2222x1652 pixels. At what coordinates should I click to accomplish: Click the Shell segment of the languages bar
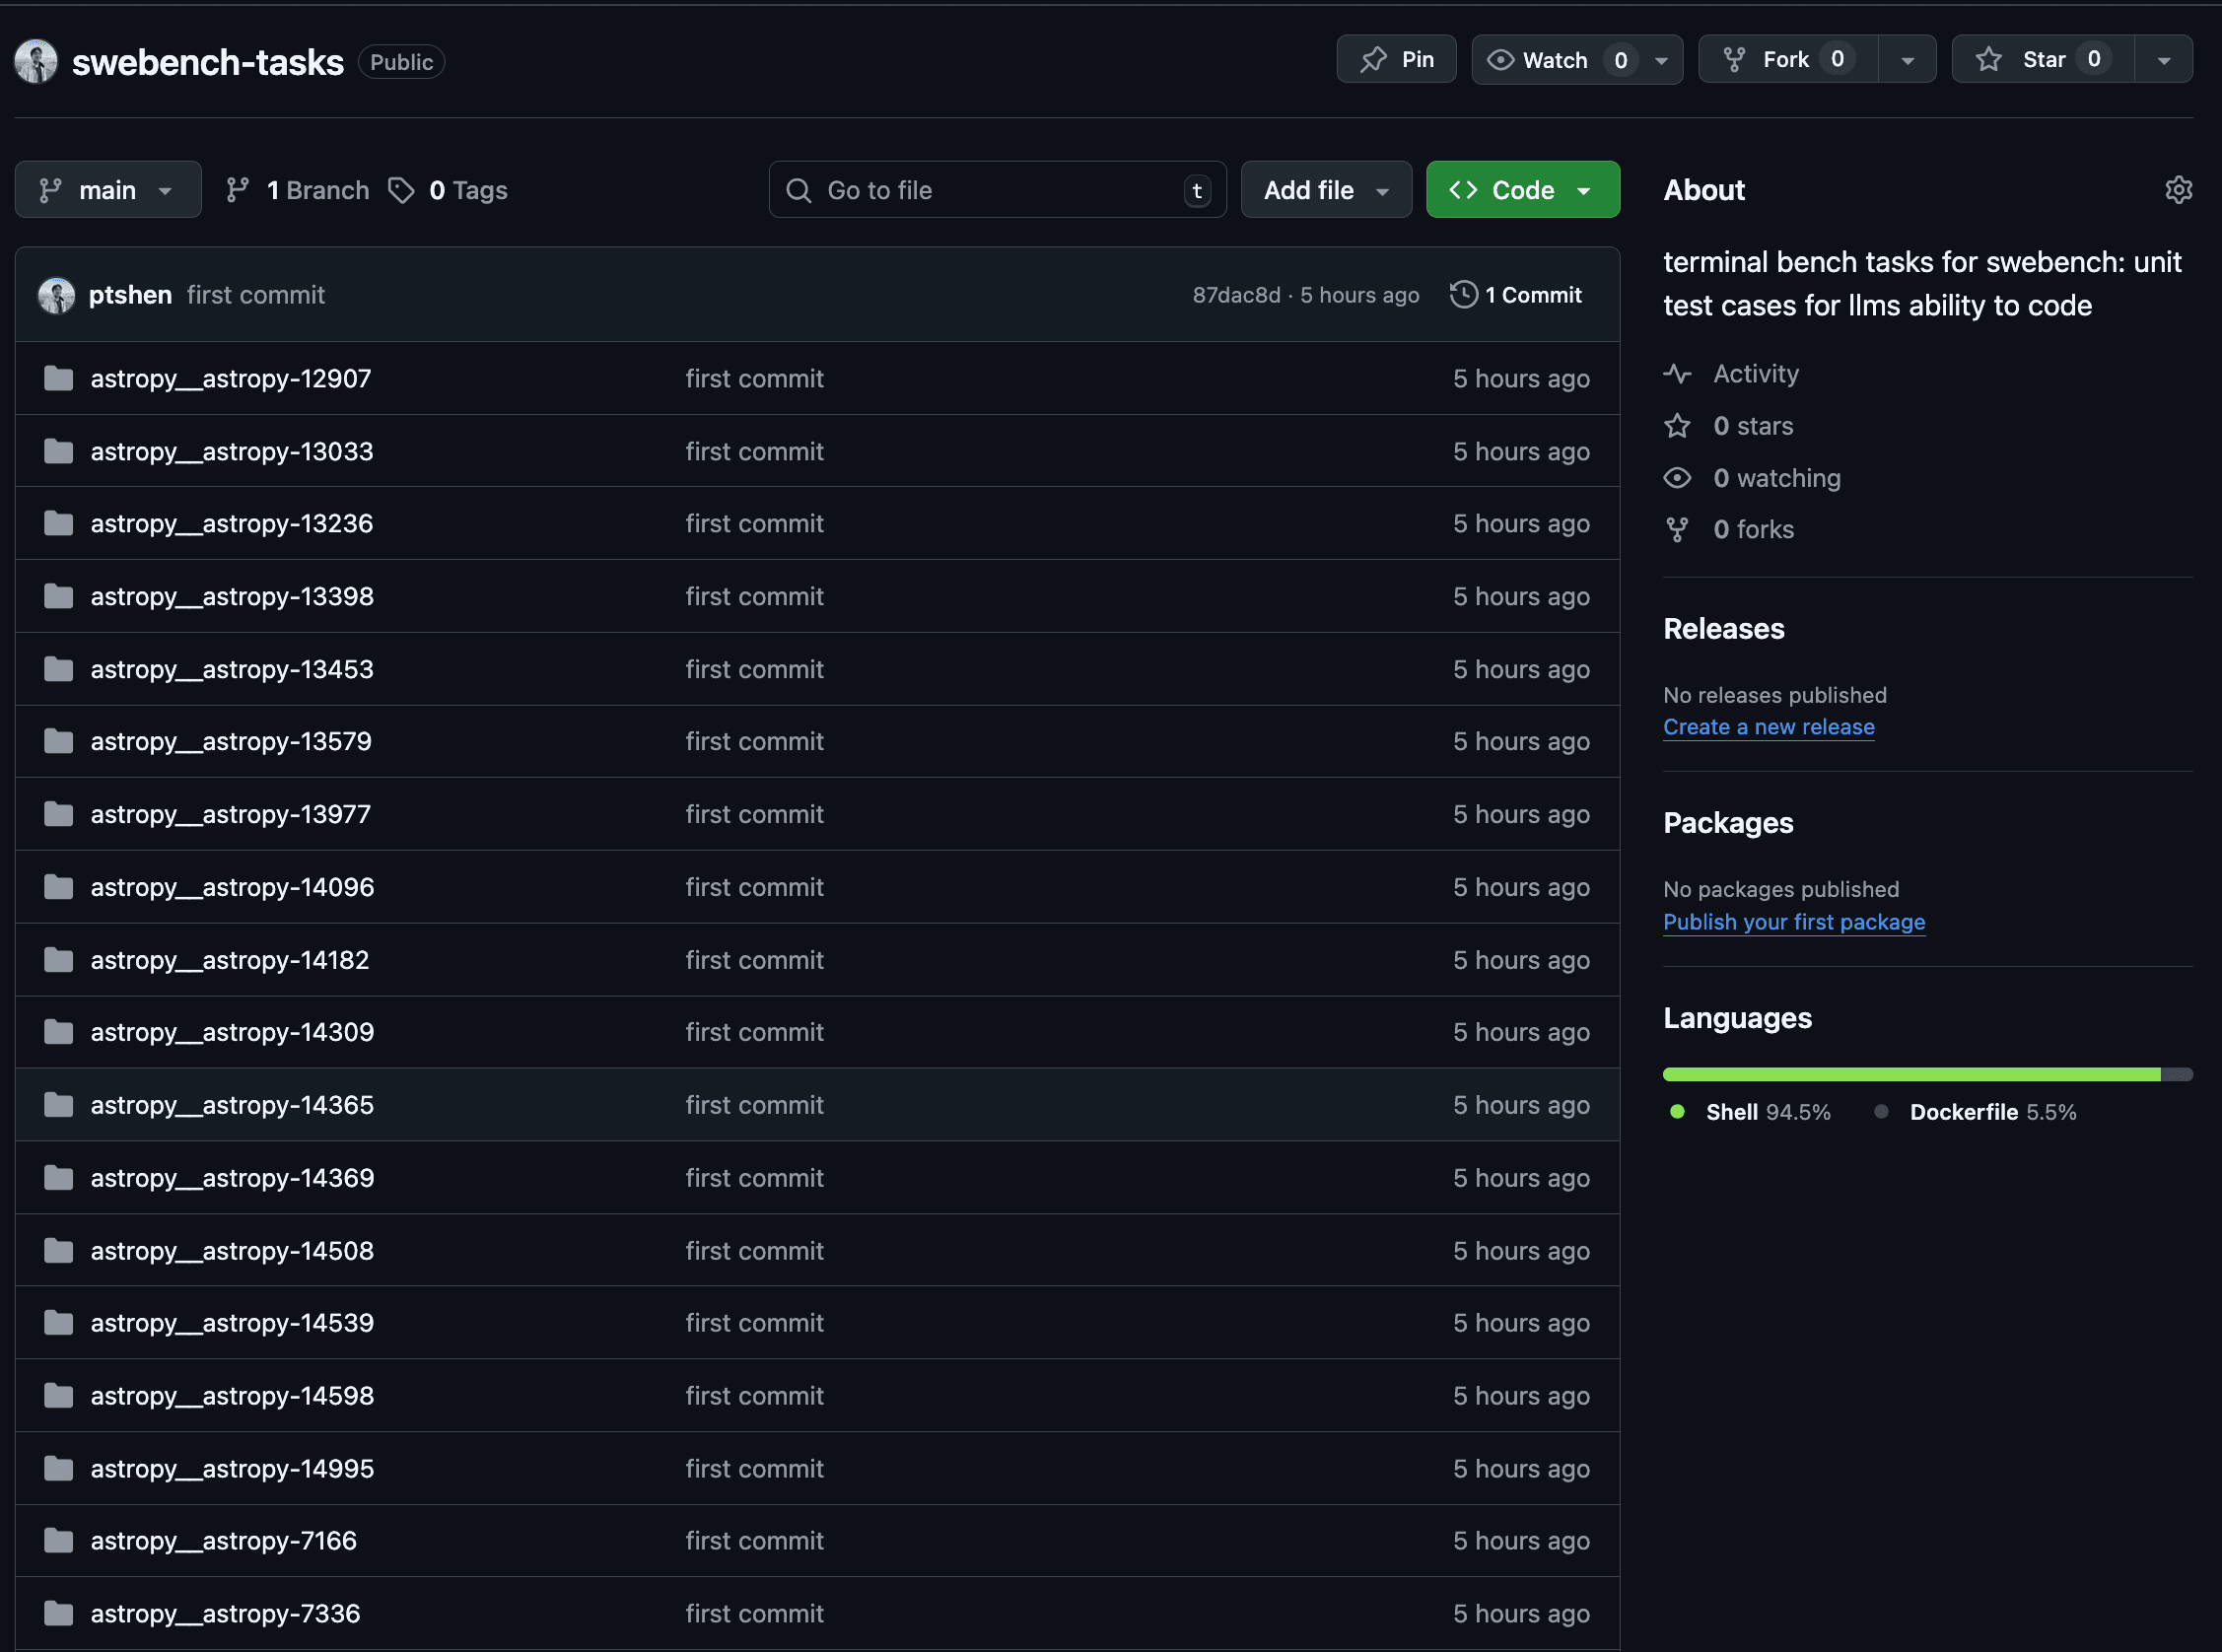tap(1910, 1074)
